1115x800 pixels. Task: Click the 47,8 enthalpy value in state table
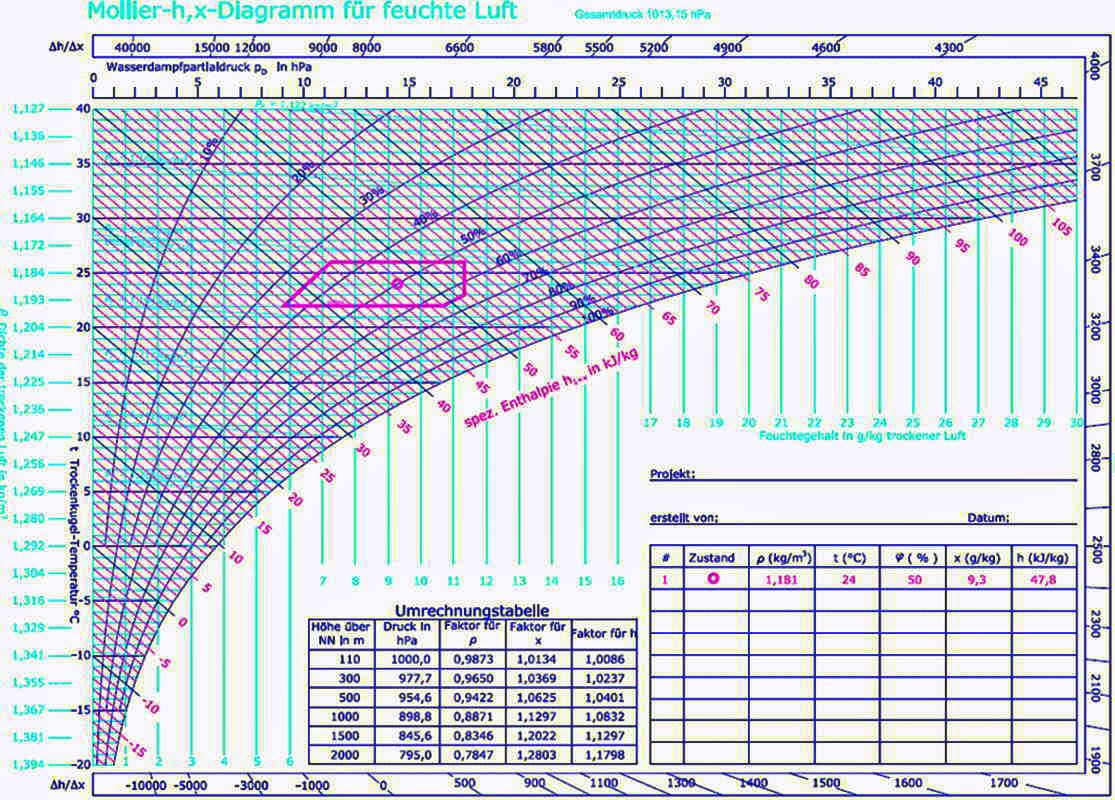pos(1043,580)
